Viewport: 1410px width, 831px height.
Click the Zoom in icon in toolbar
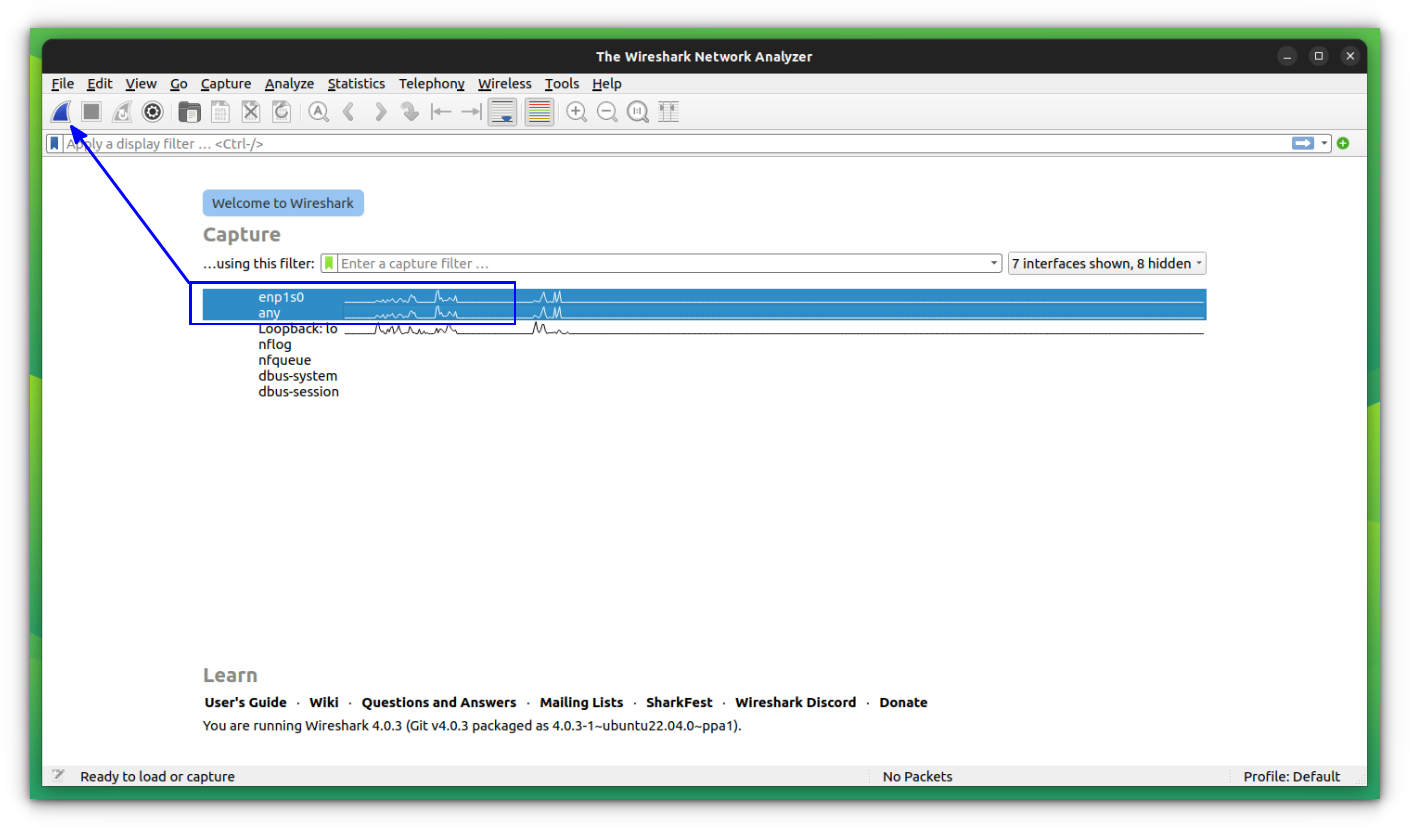coord(576,112)
